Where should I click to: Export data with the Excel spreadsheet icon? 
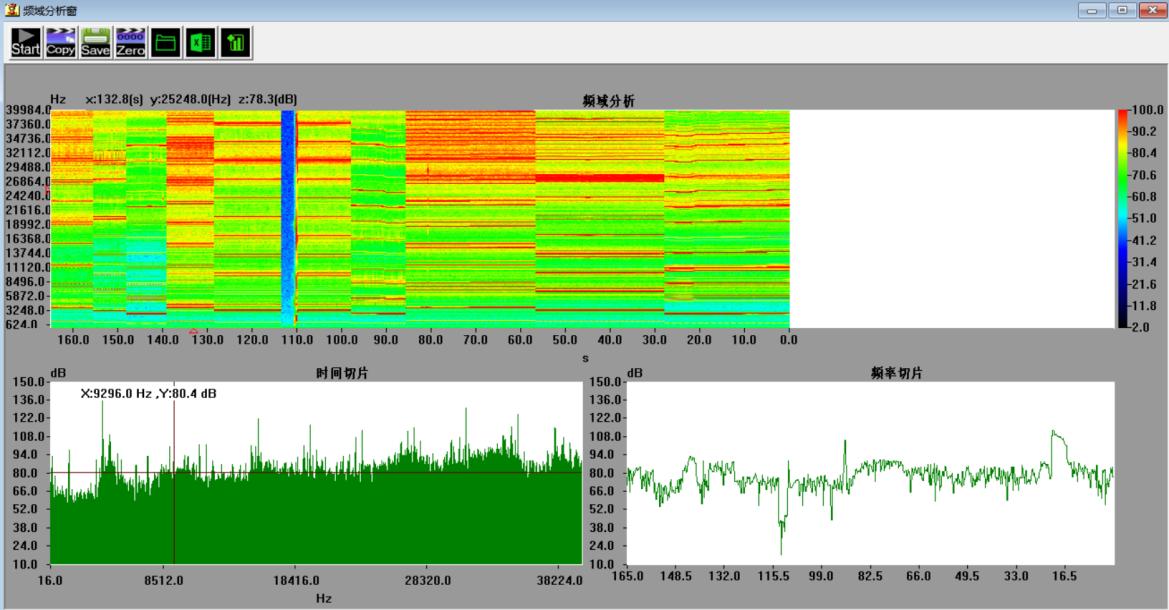tap(201, 42)
